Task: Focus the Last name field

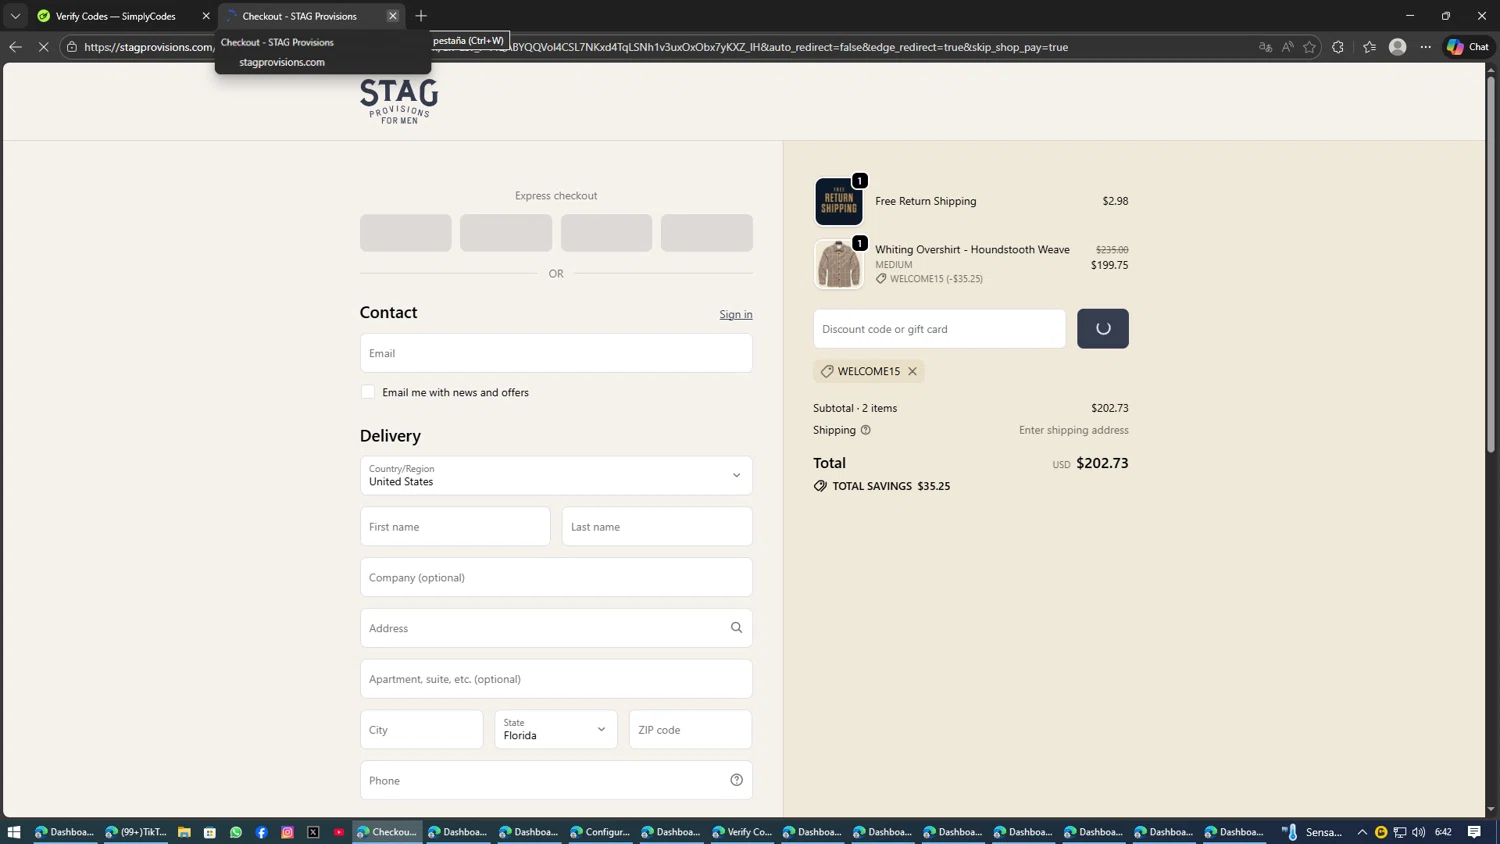Action: click(657, 527)
